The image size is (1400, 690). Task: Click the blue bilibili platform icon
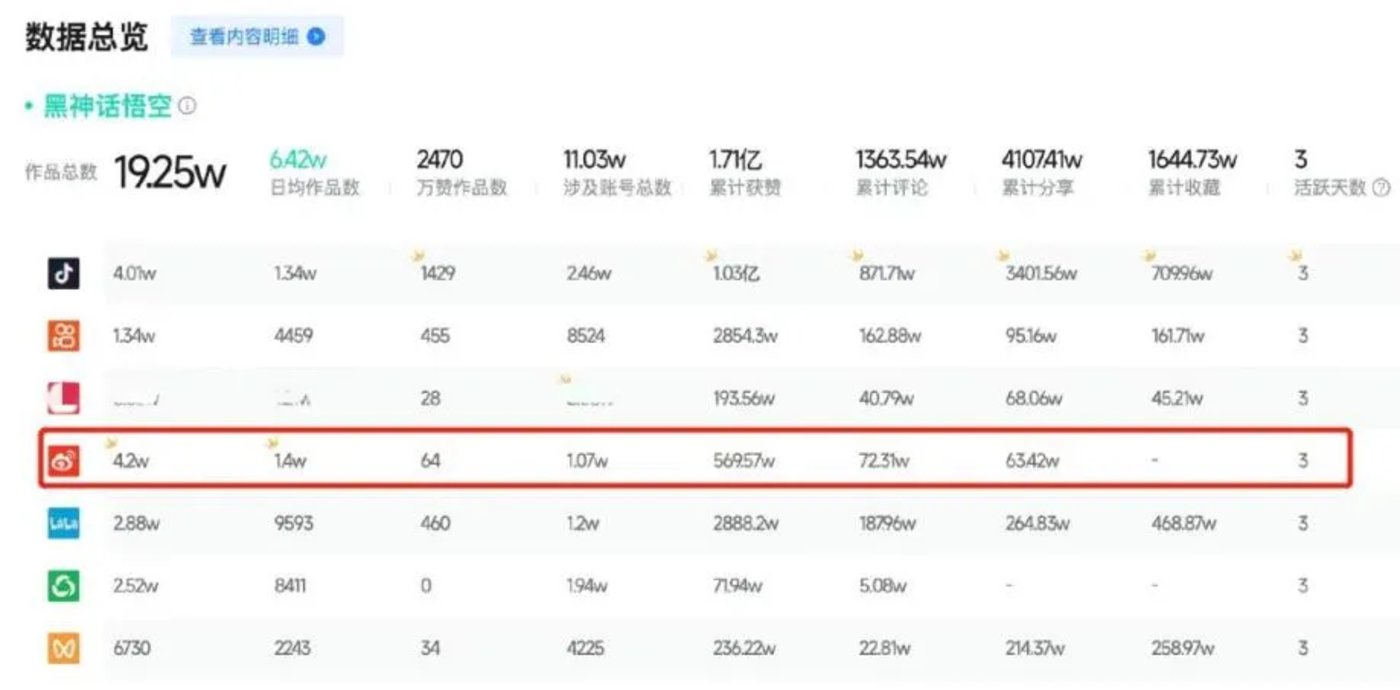click(64, 523)
